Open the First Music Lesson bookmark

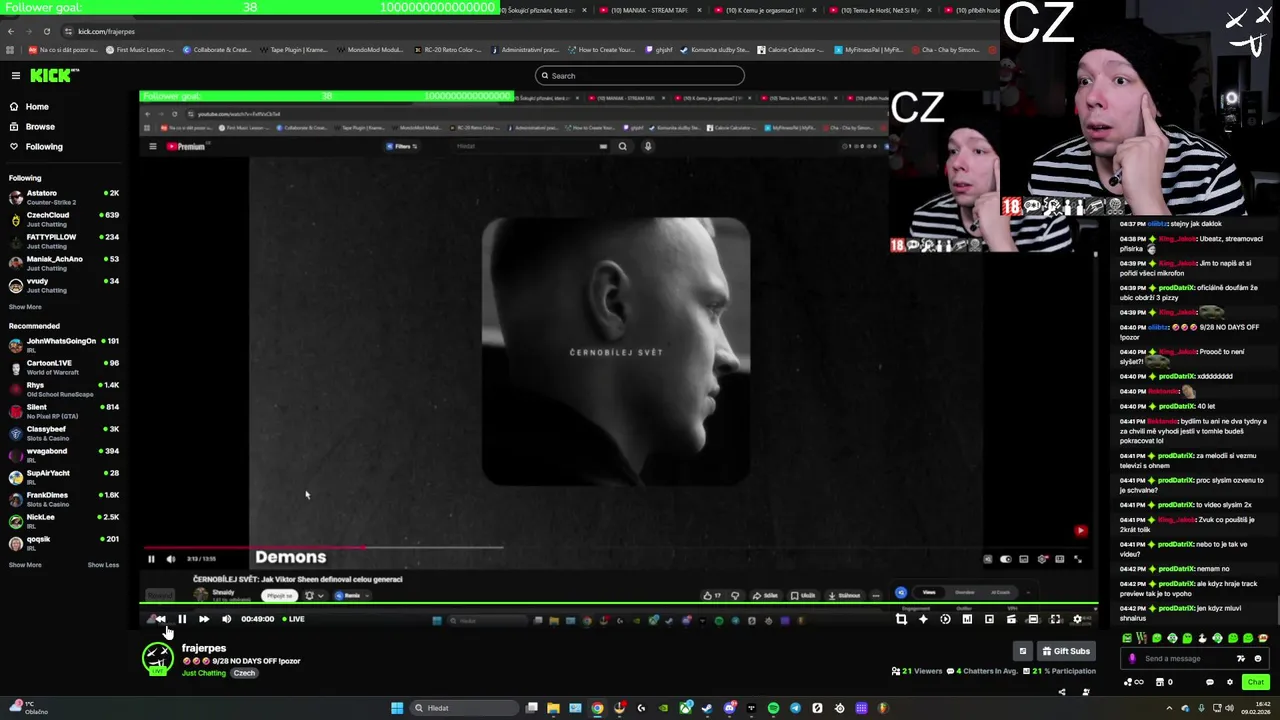point(139,49)
